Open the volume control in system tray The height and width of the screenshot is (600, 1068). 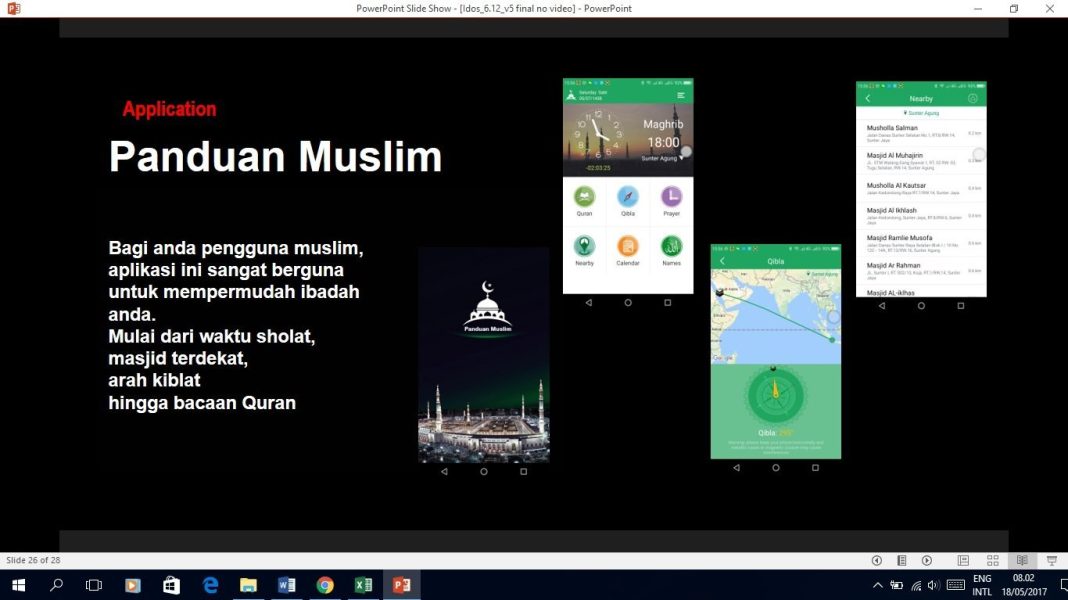933,585
